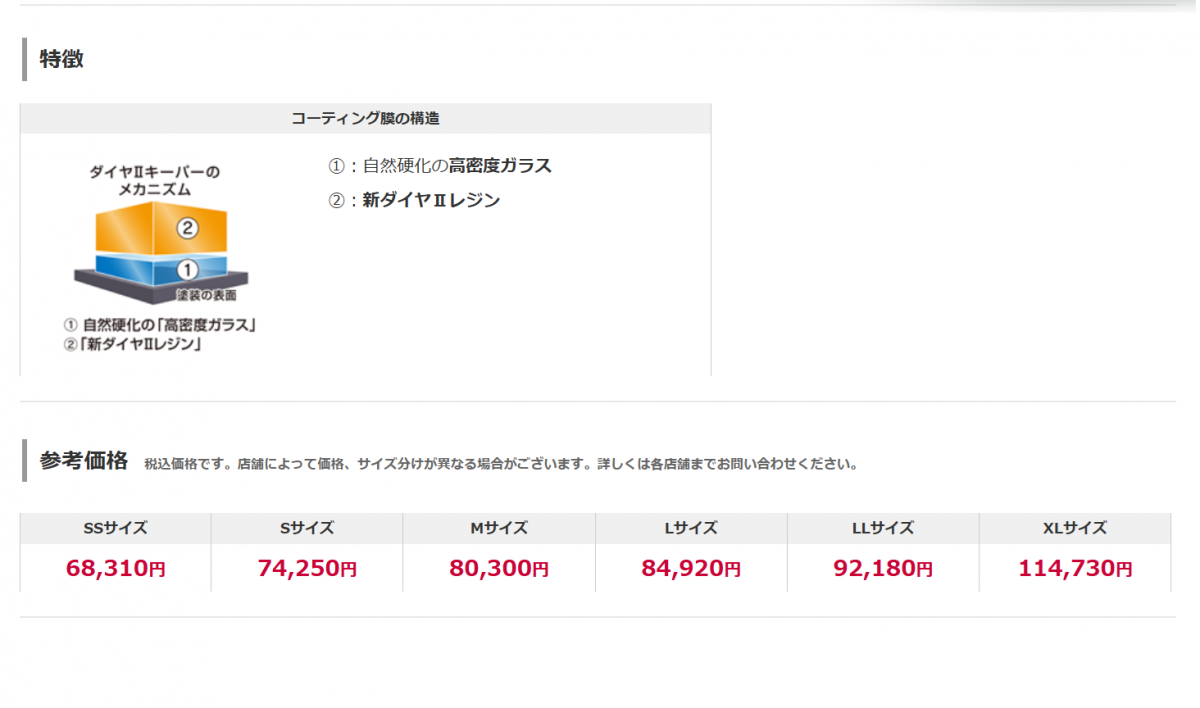Click the diagram caption ①自然硬化の「高密度ガラス」

[x=160, y=325]
